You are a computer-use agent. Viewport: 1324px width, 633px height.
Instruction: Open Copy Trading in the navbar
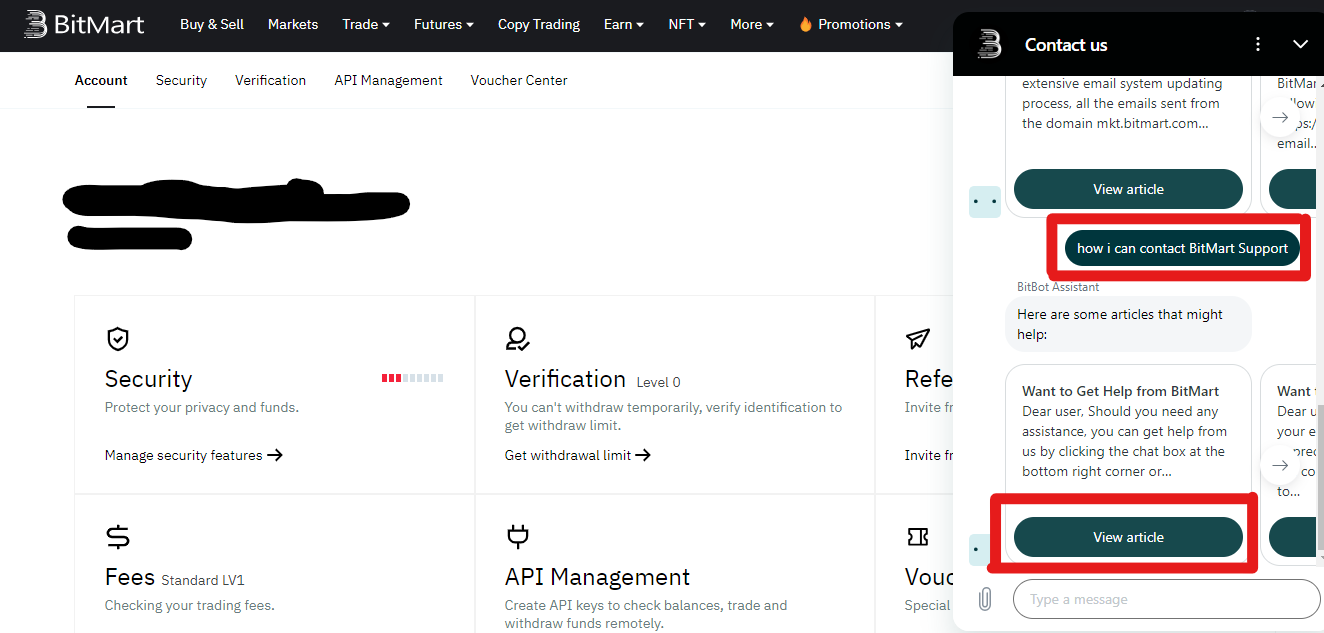point(539,24)
